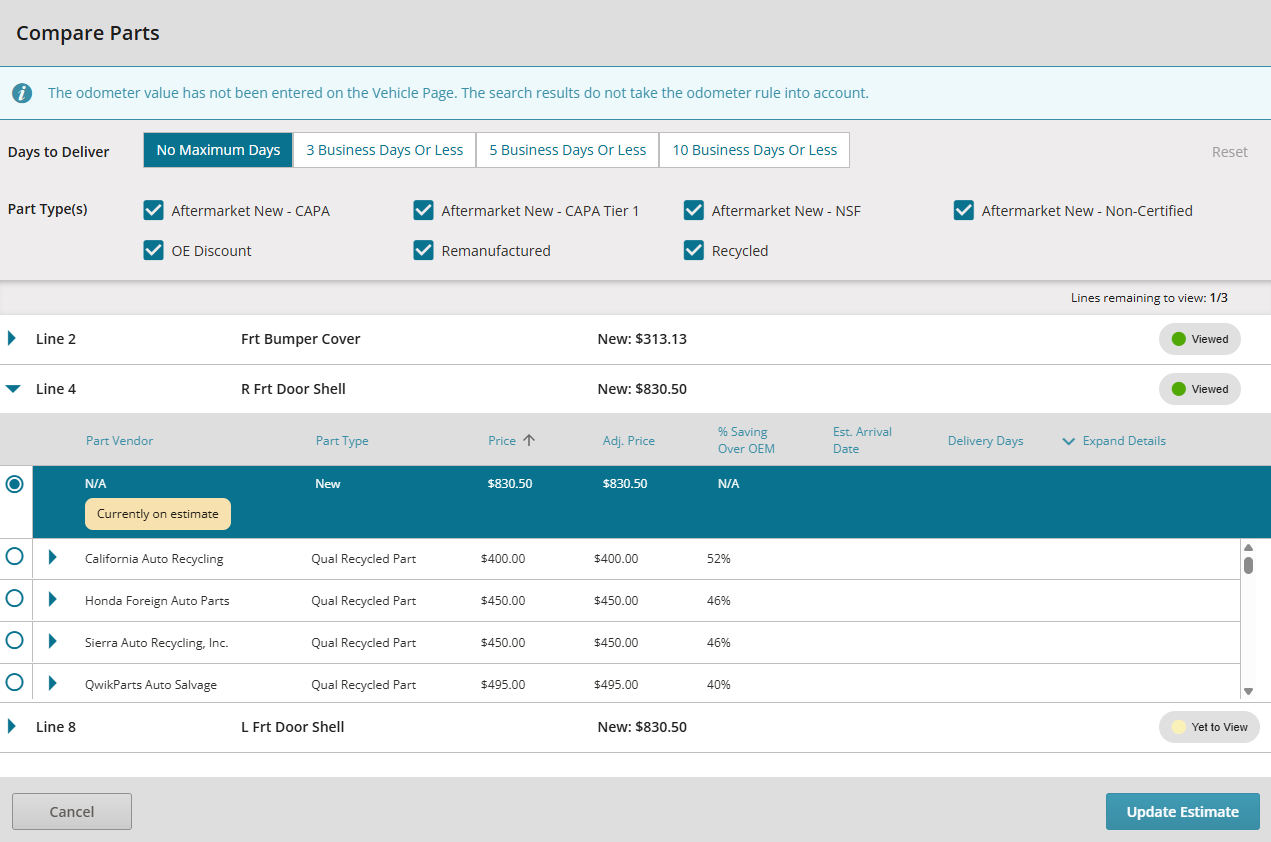Disable the OE Discount checkbox
The image size is (1271, 842).
pos(153,250)
